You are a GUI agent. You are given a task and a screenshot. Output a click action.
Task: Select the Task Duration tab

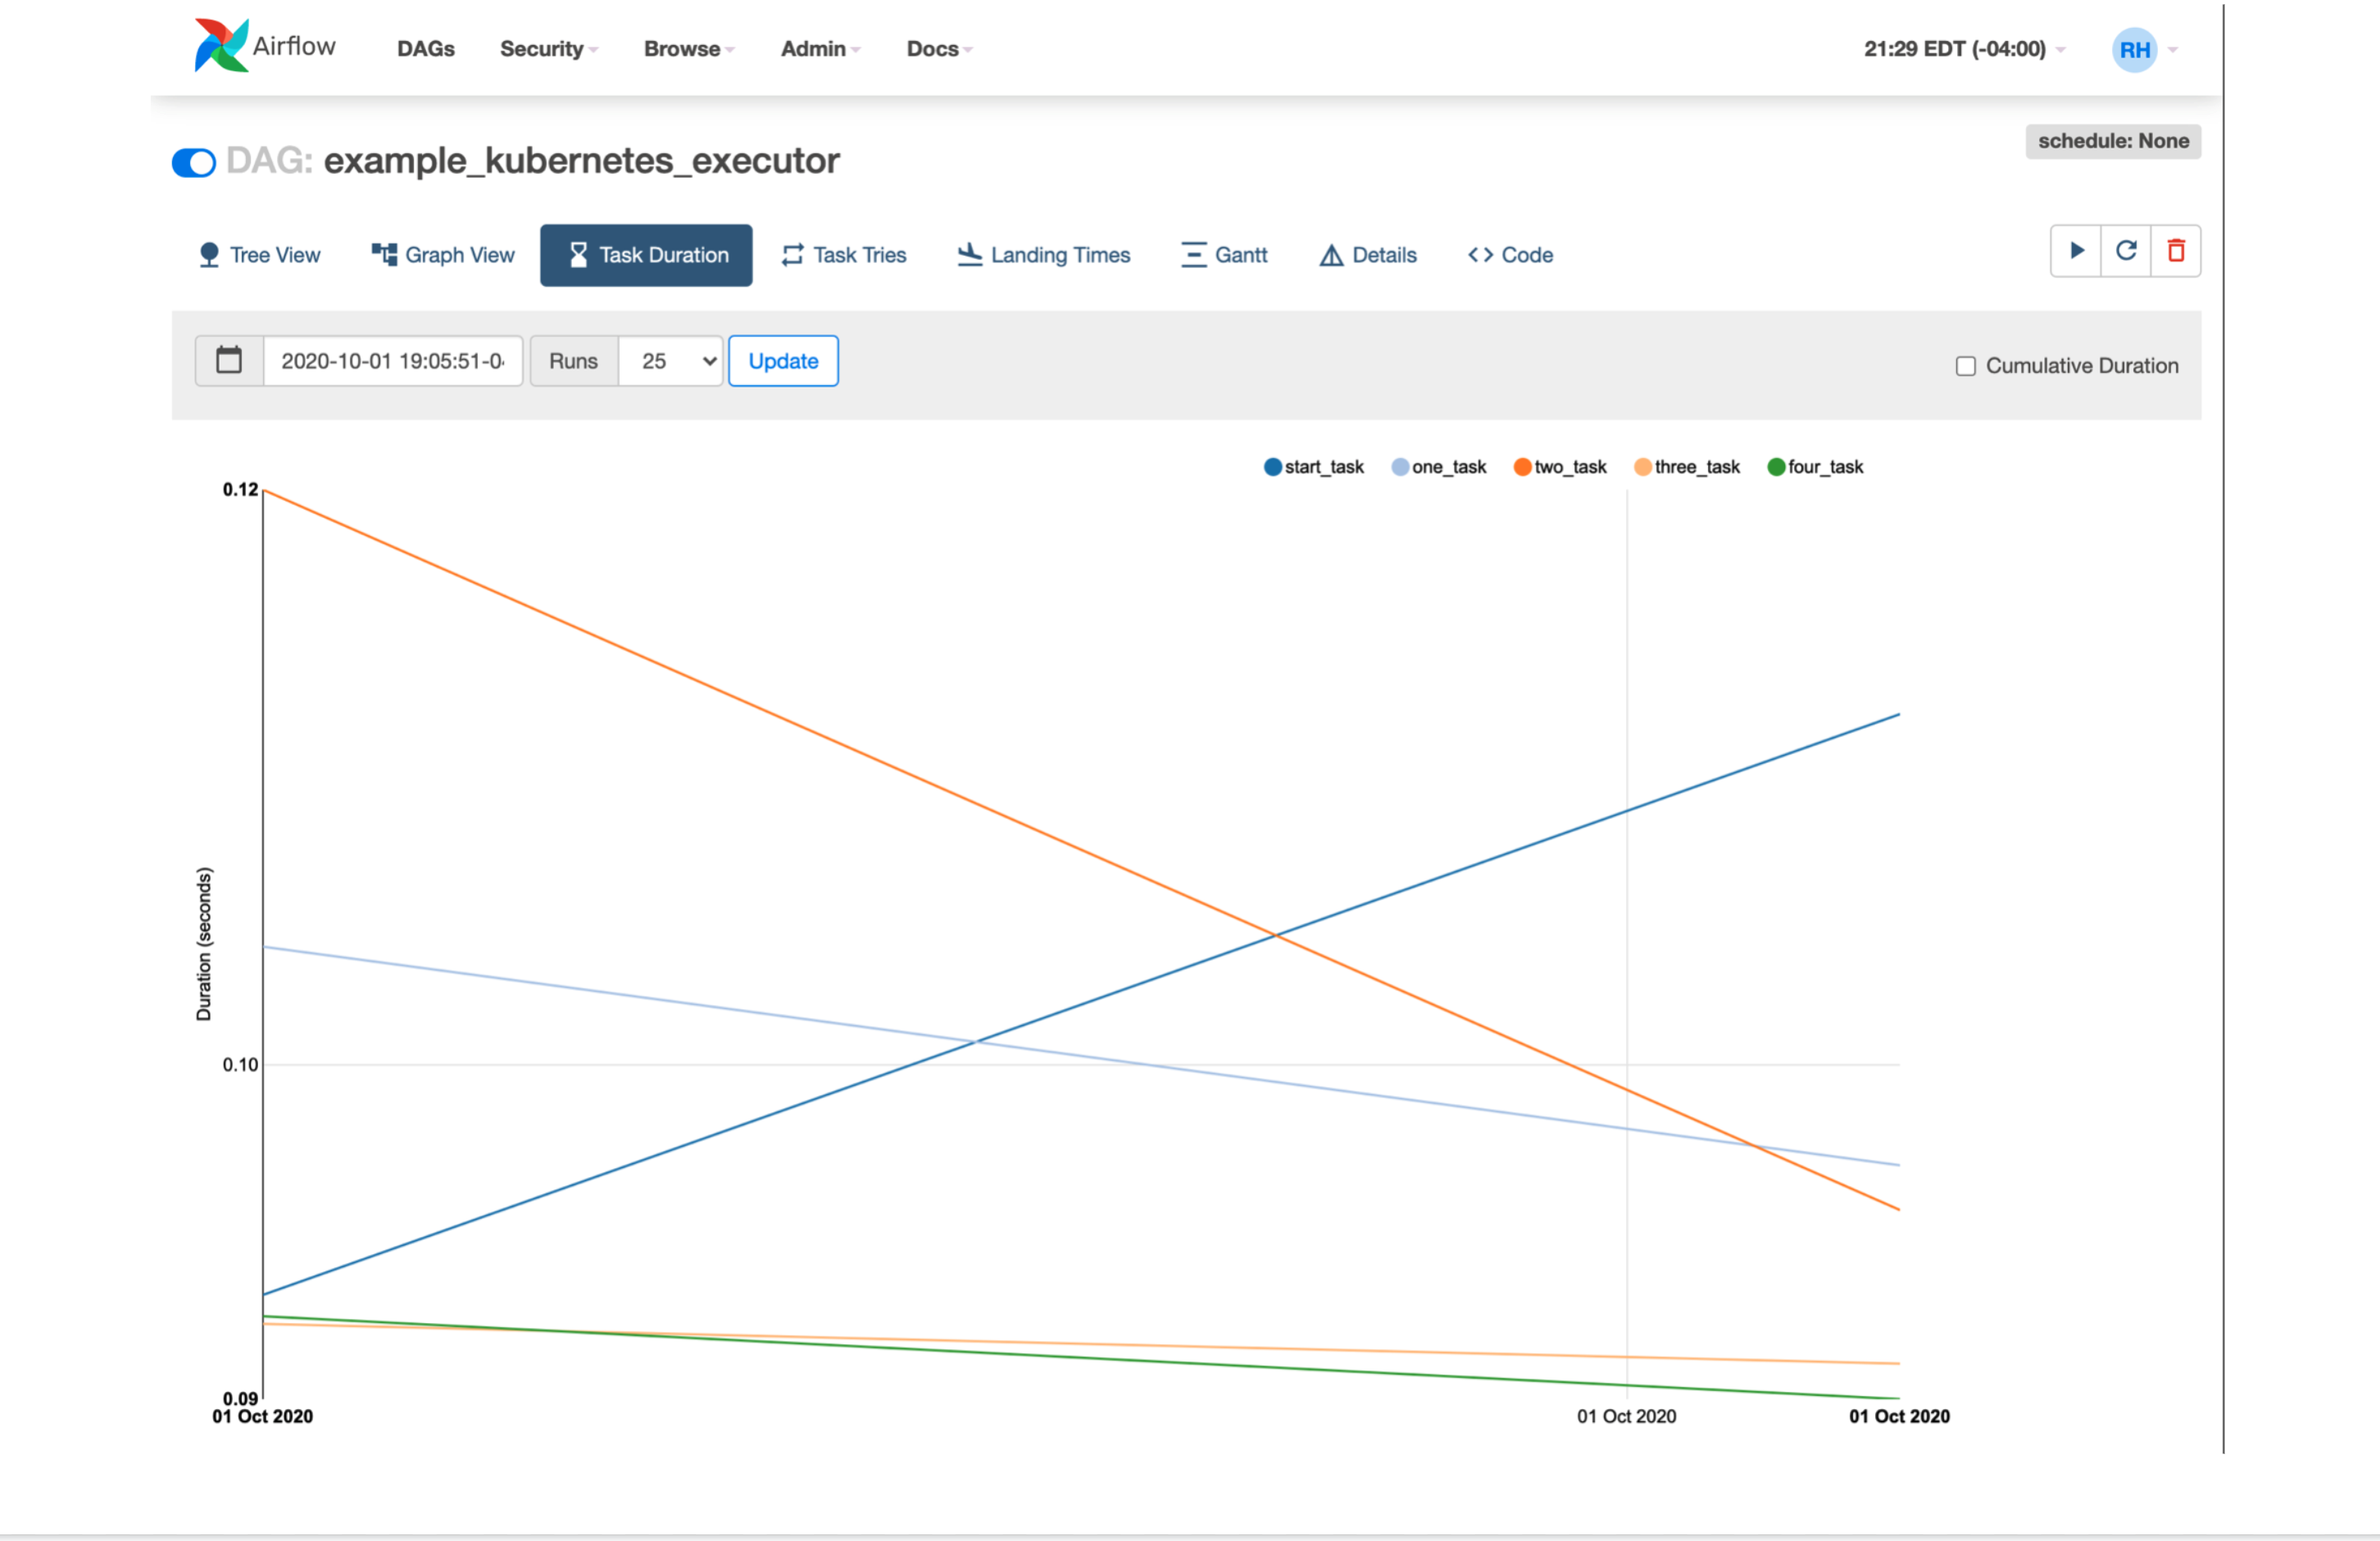(x=646, y=255)
